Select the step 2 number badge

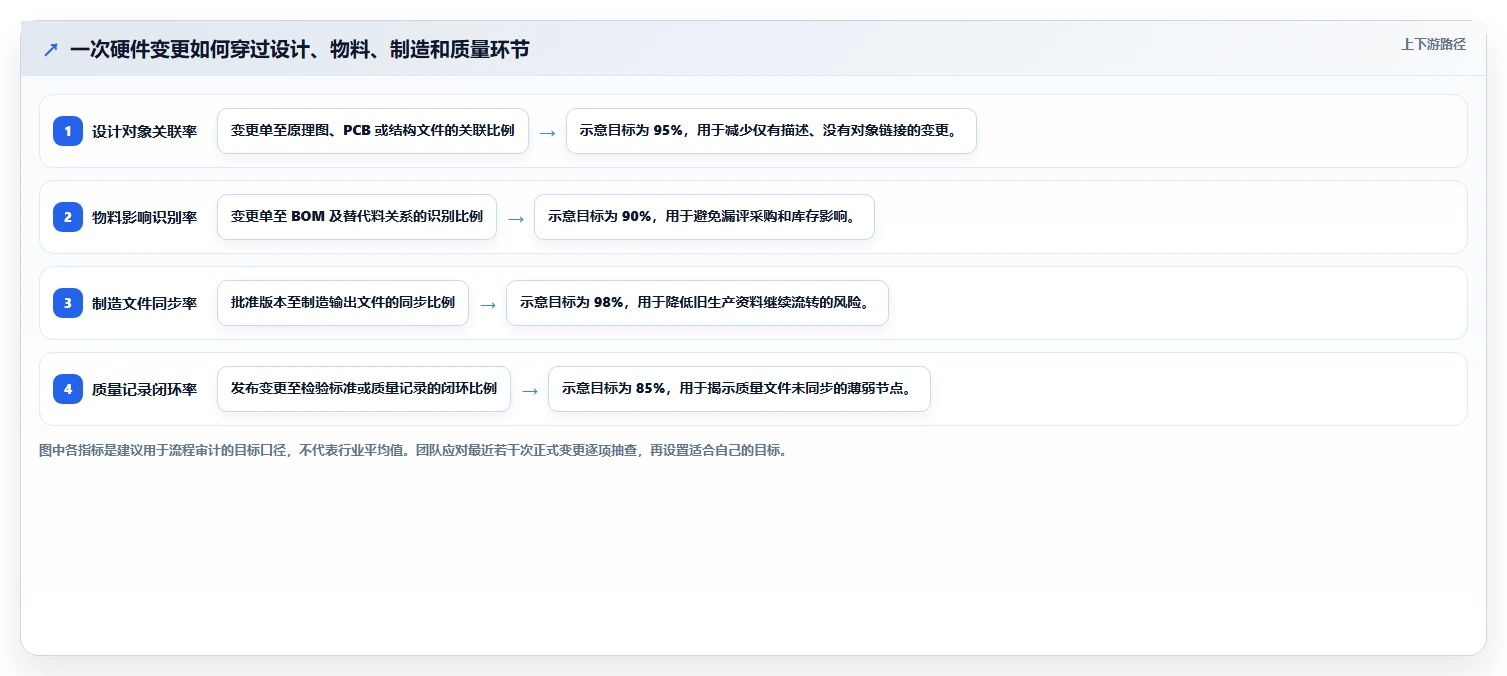[68, 217]
